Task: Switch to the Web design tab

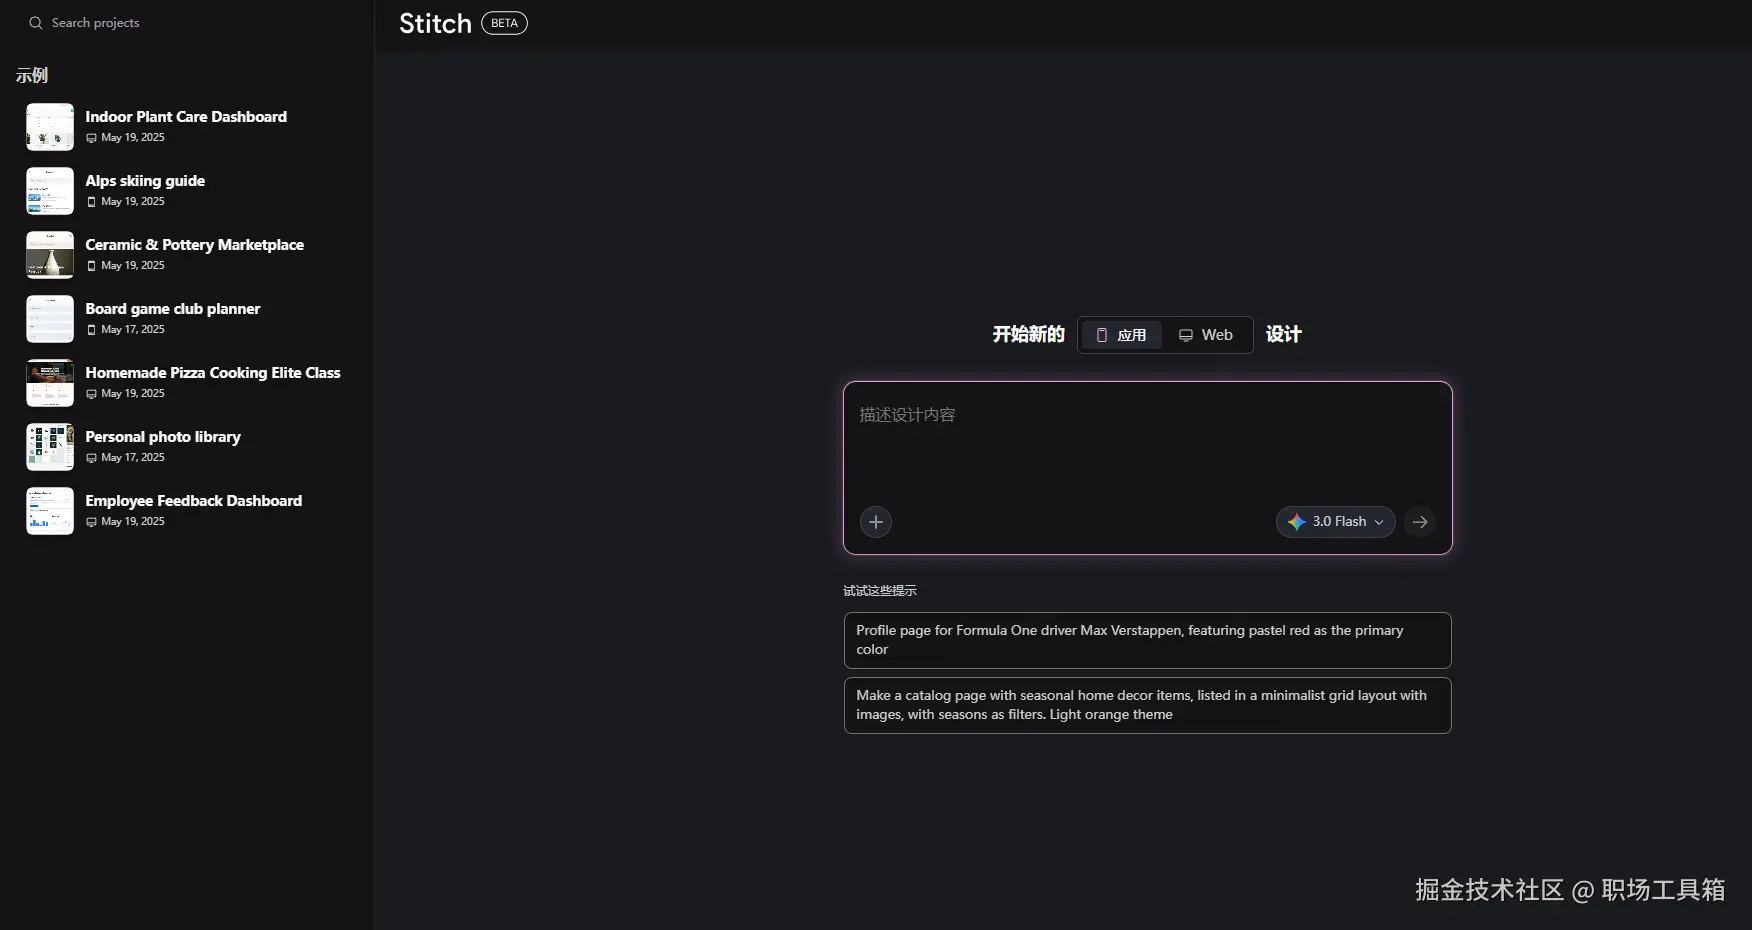Action: (1206, 335)
